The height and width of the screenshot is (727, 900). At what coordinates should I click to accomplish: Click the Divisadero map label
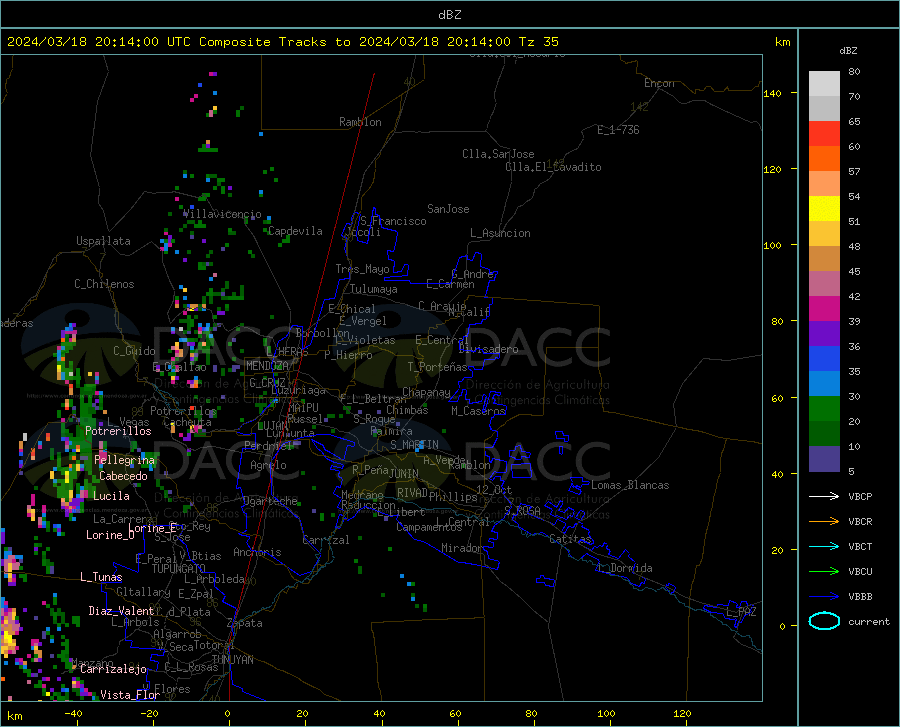(x=488, y=349)
